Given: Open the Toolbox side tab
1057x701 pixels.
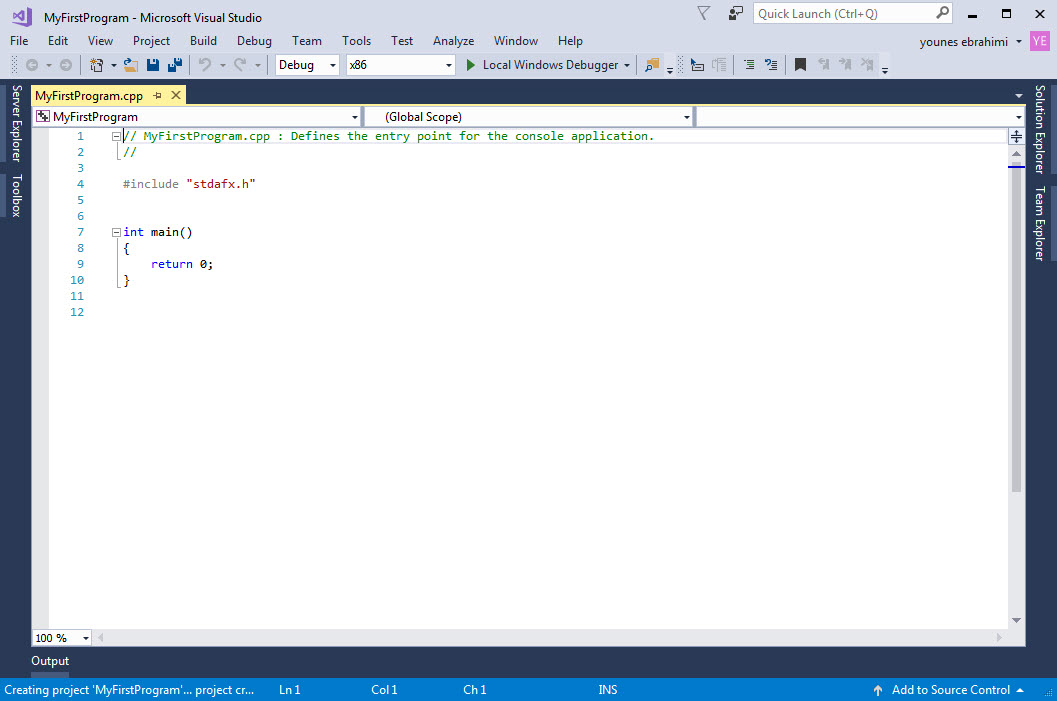Looking at the screenshot, I should pos(16,195).
